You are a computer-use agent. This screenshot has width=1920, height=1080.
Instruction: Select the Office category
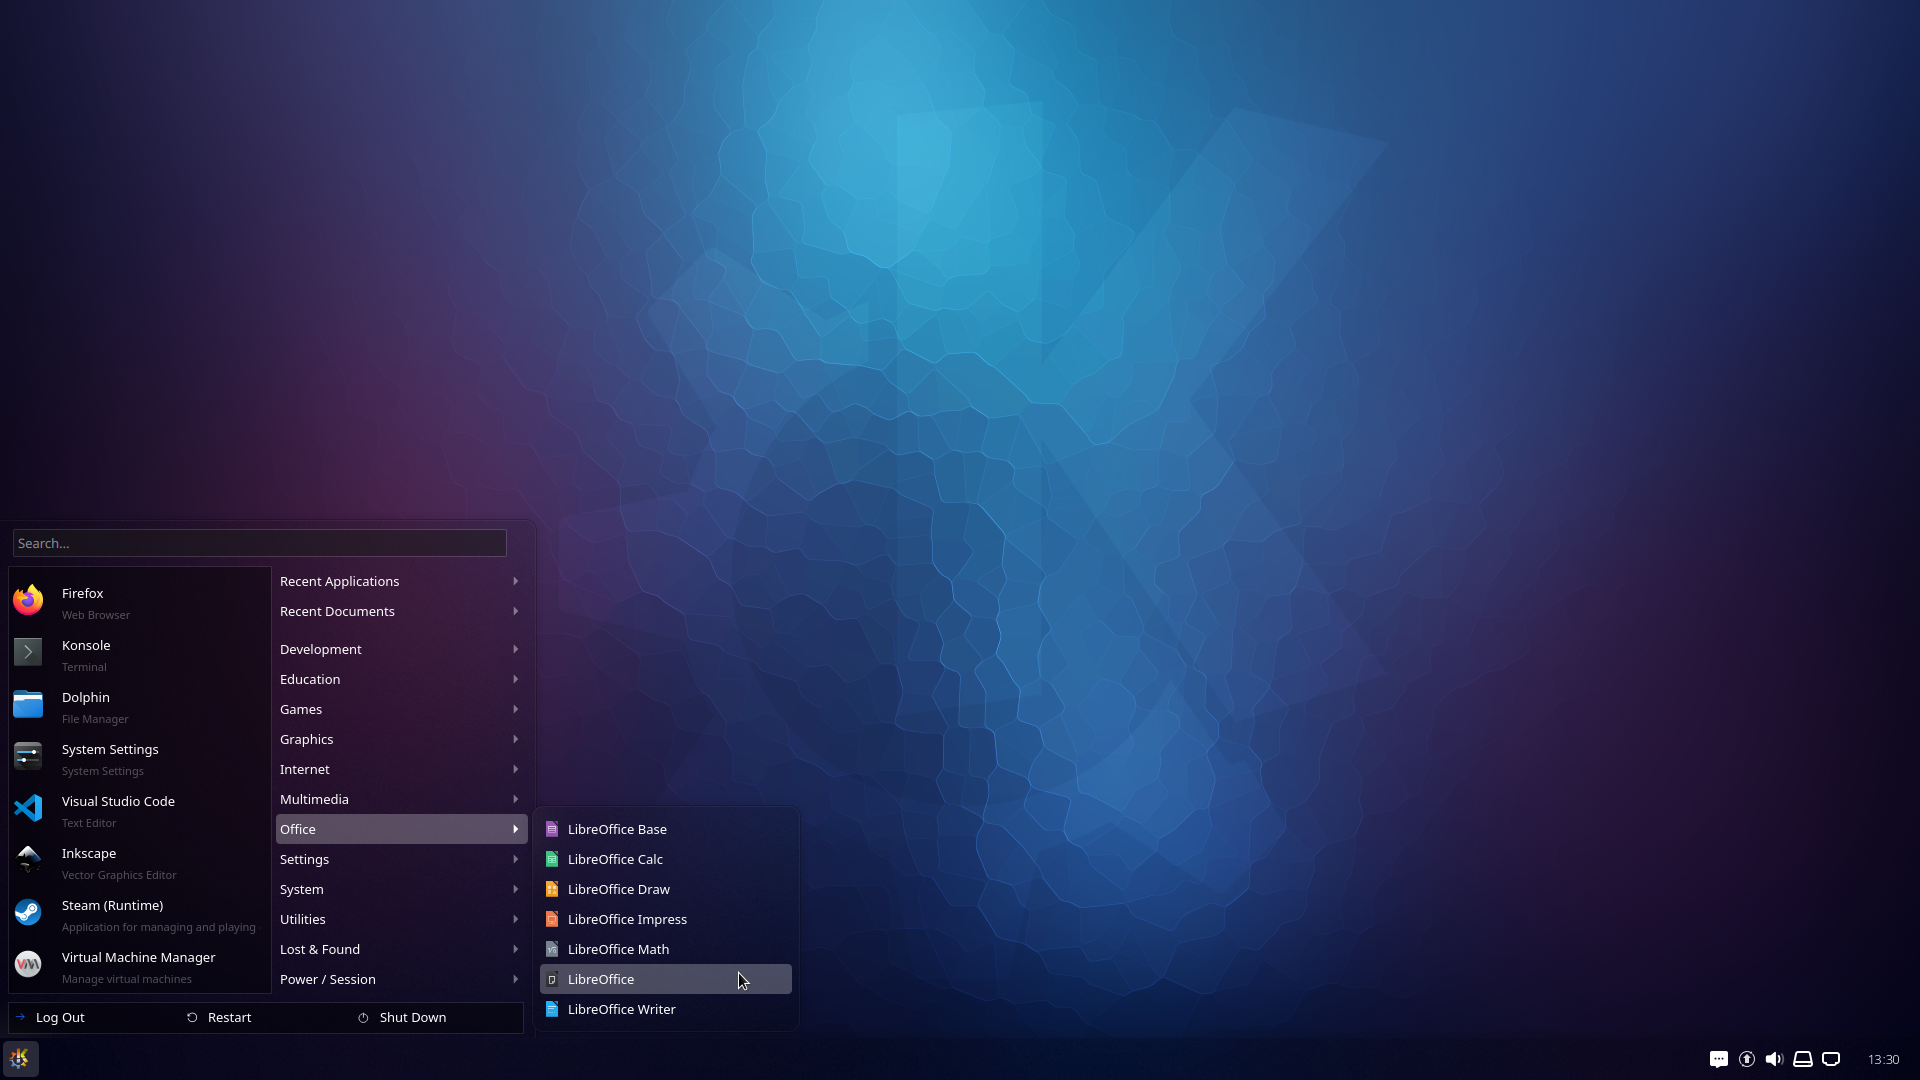(x=401, y=829)
